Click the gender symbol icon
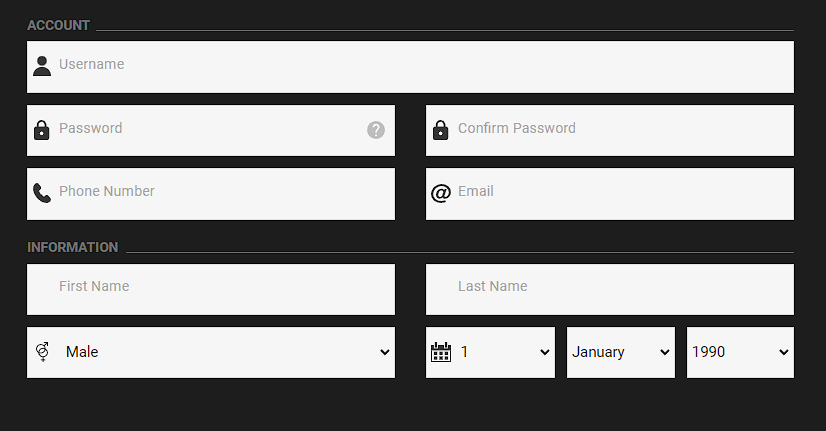 42,352
